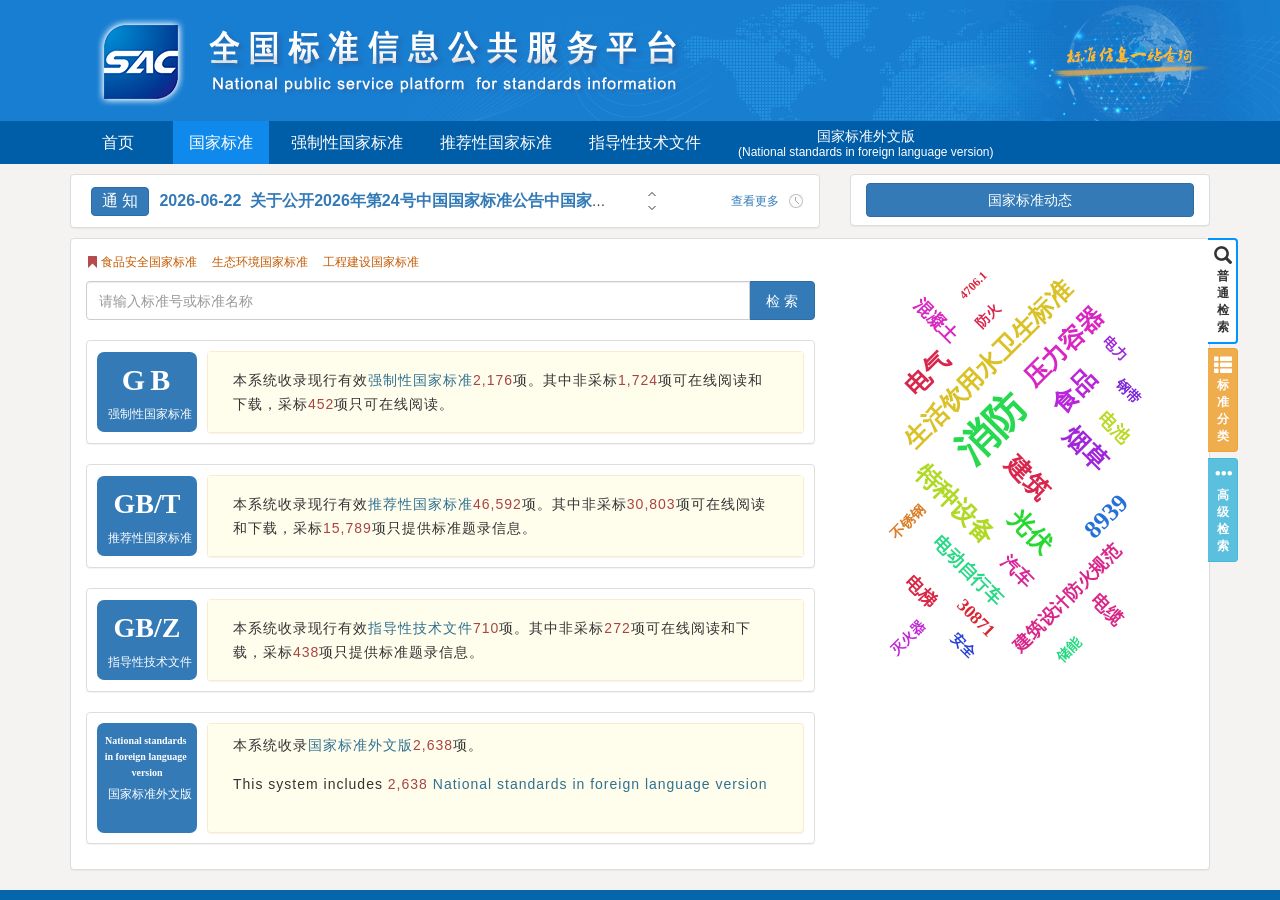Click the 通知 label button

tap(120, 201)
